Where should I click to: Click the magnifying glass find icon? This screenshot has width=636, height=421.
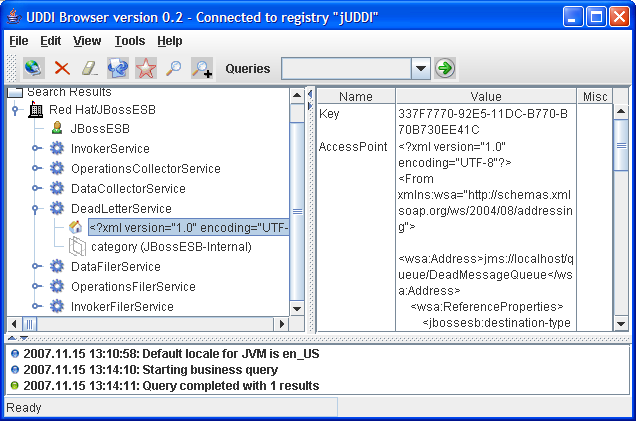pos(174,68)
